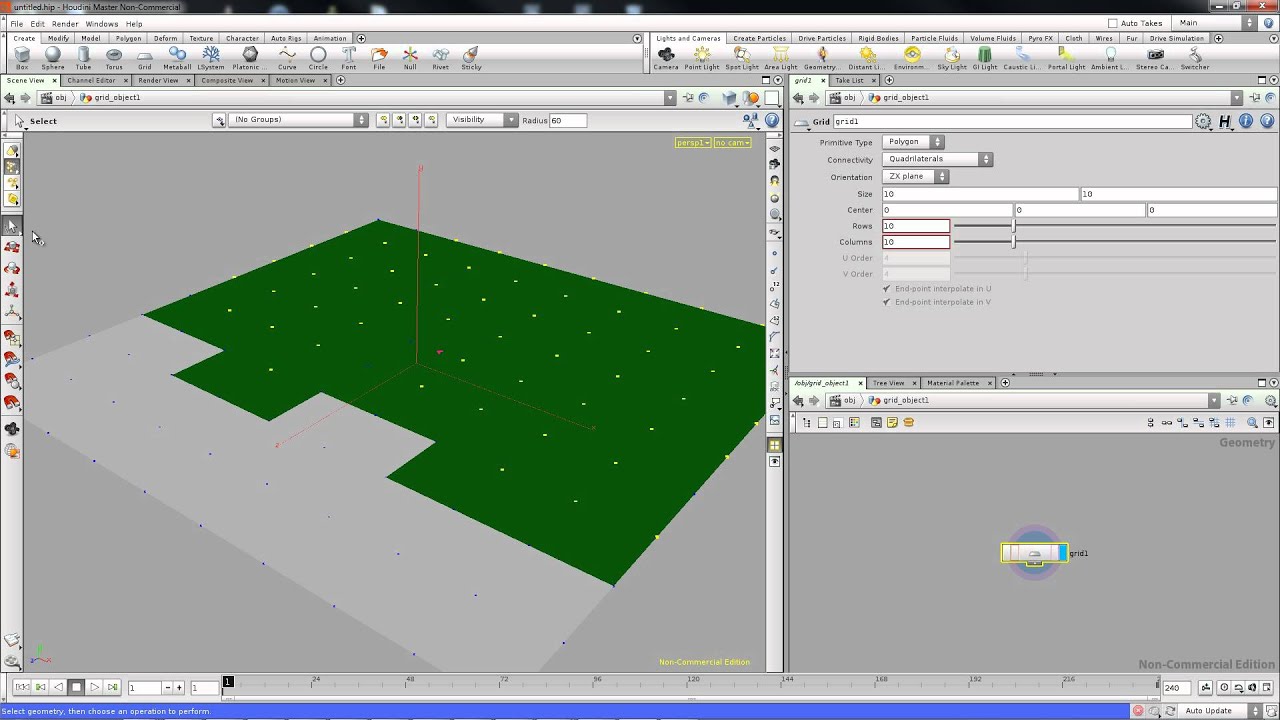The width and height of the screenshot is (1280, 720).
Task: Open the File shelf tool
Action: [x=379, y=58]
